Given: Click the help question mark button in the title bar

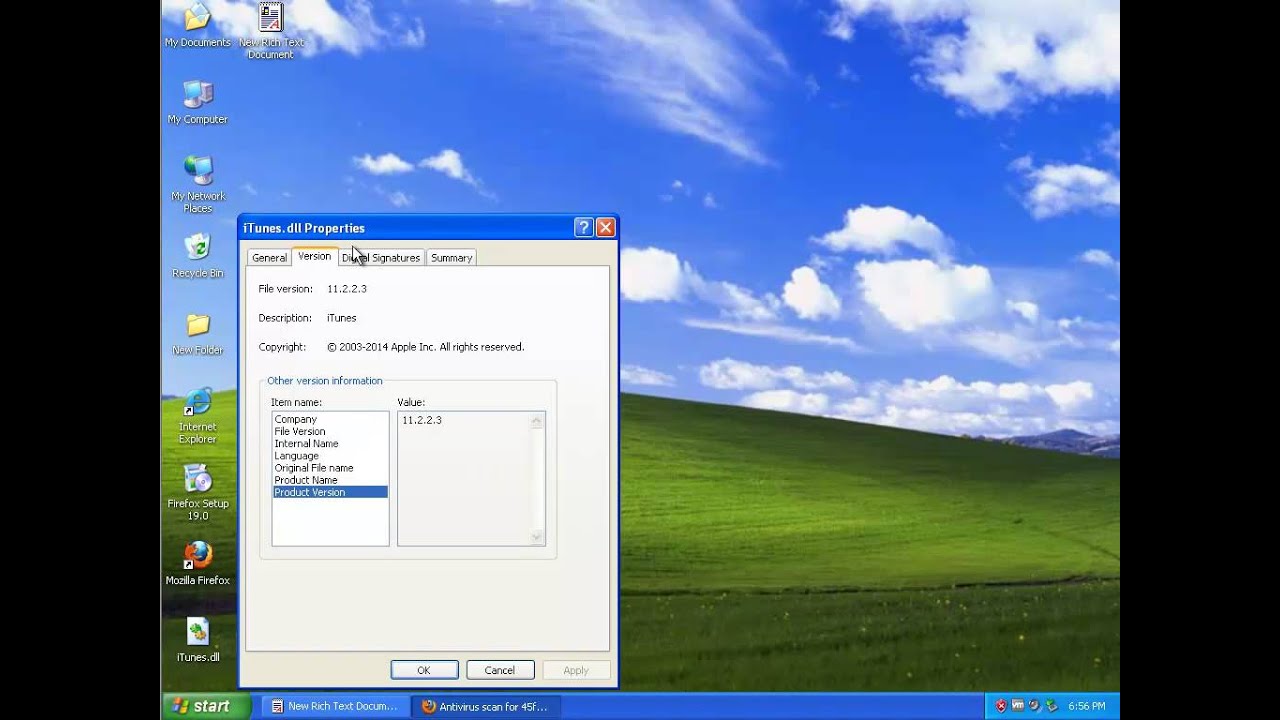Looking at the screenshot, I should (x=584, y=228).
